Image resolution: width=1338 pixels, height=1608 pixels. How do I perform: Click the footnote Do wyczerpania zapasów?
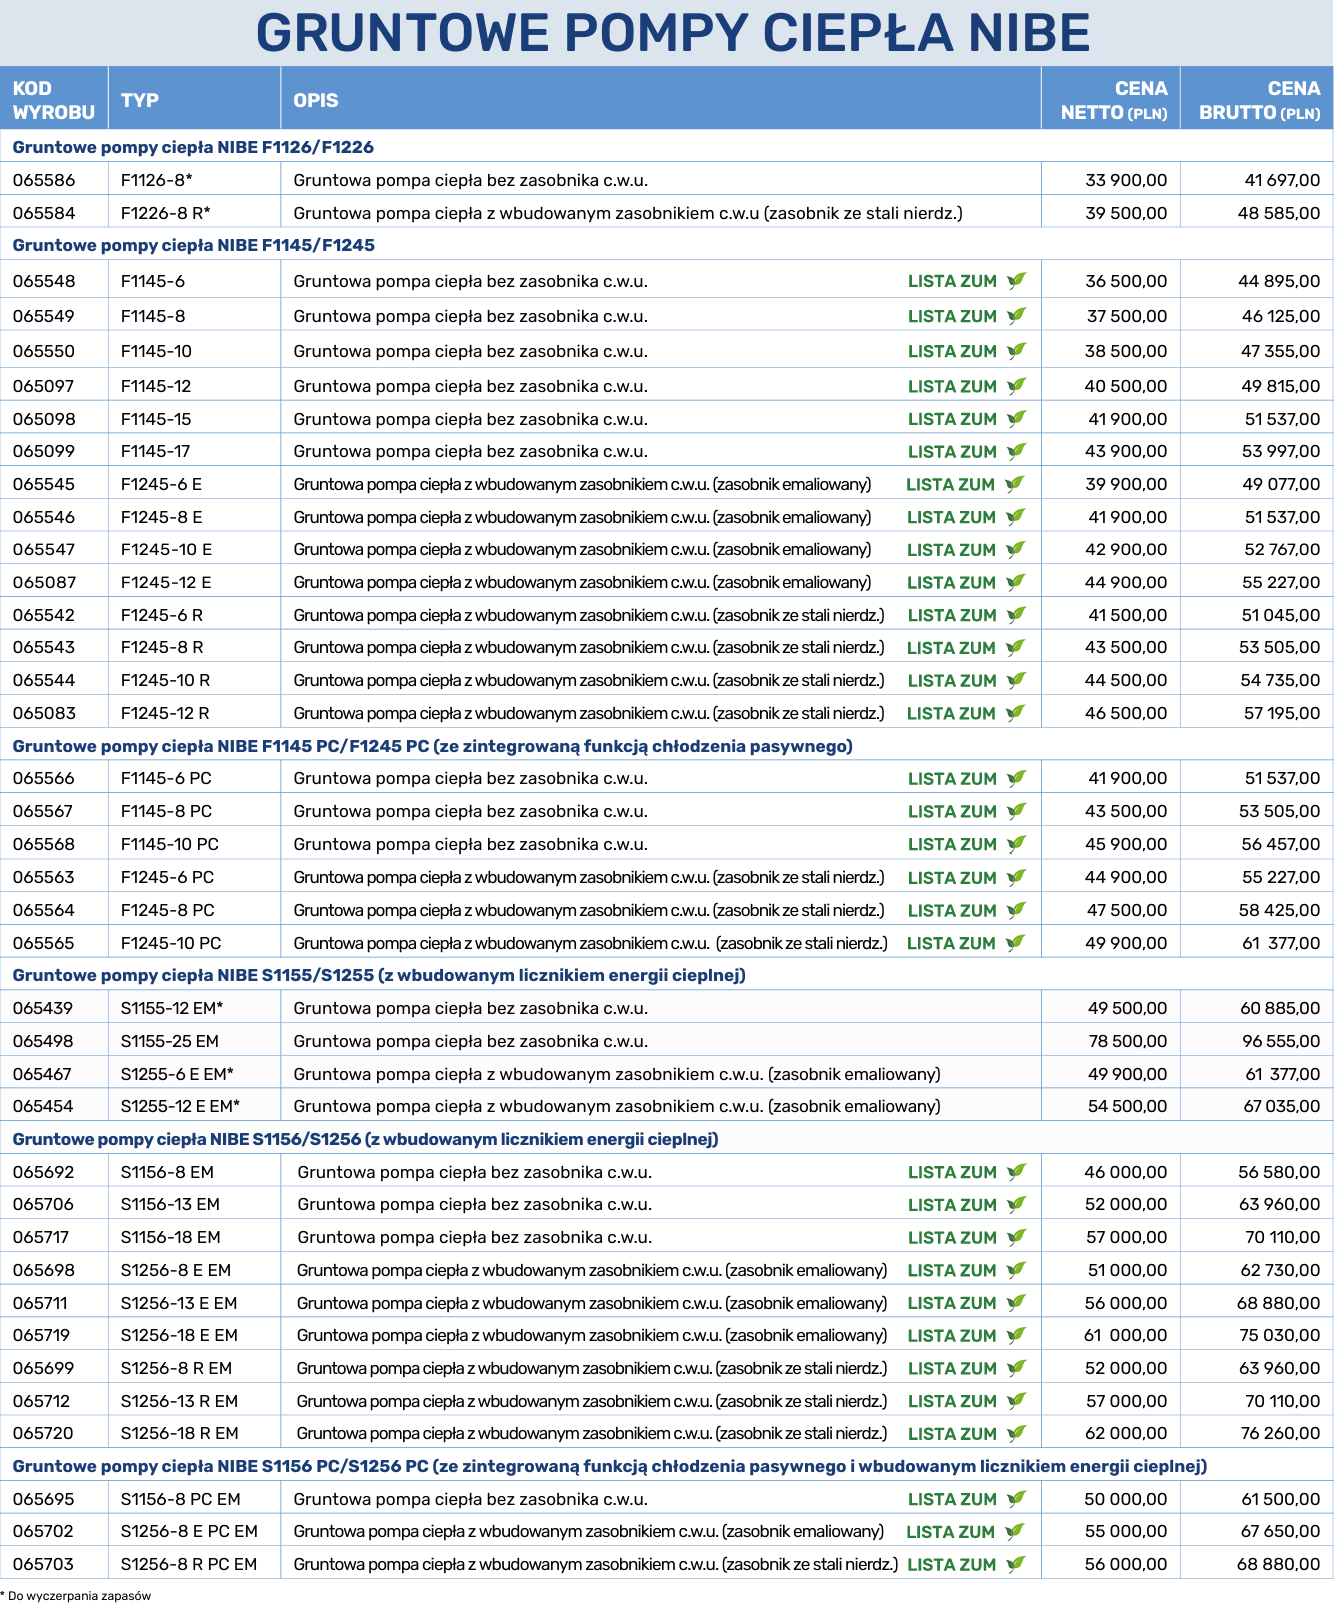pyautogui.click(x=76, y=1596)
